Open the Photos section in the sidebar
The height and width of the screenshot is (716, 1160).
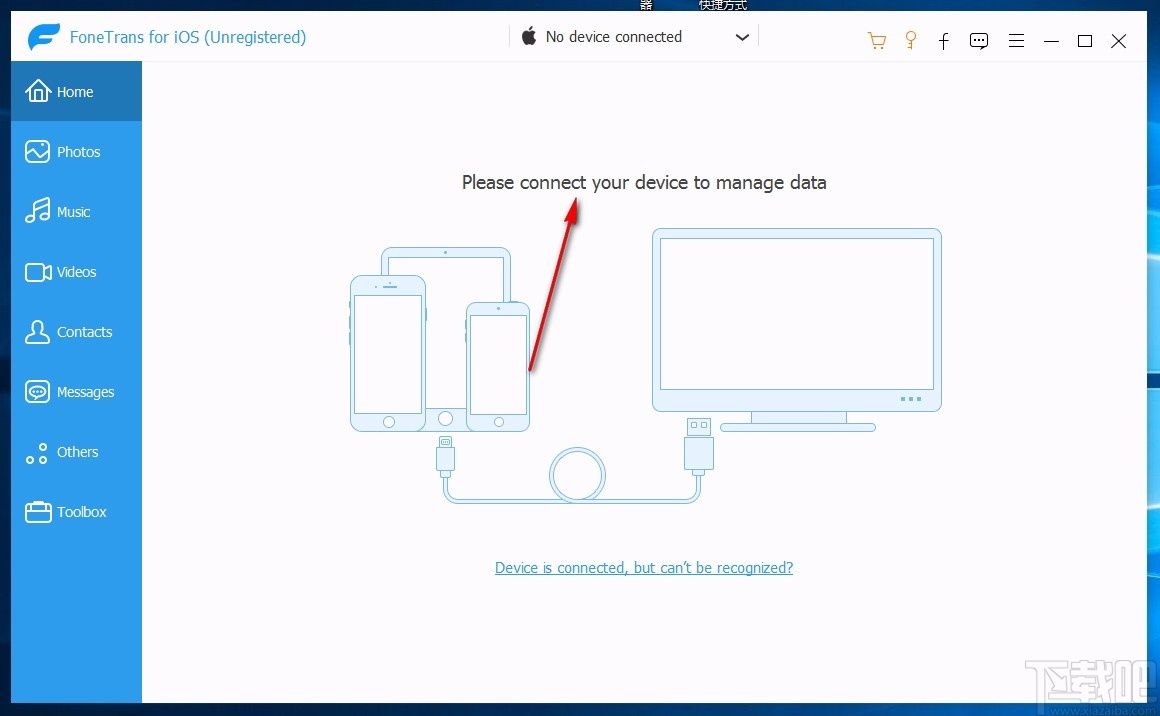(76, 151)
